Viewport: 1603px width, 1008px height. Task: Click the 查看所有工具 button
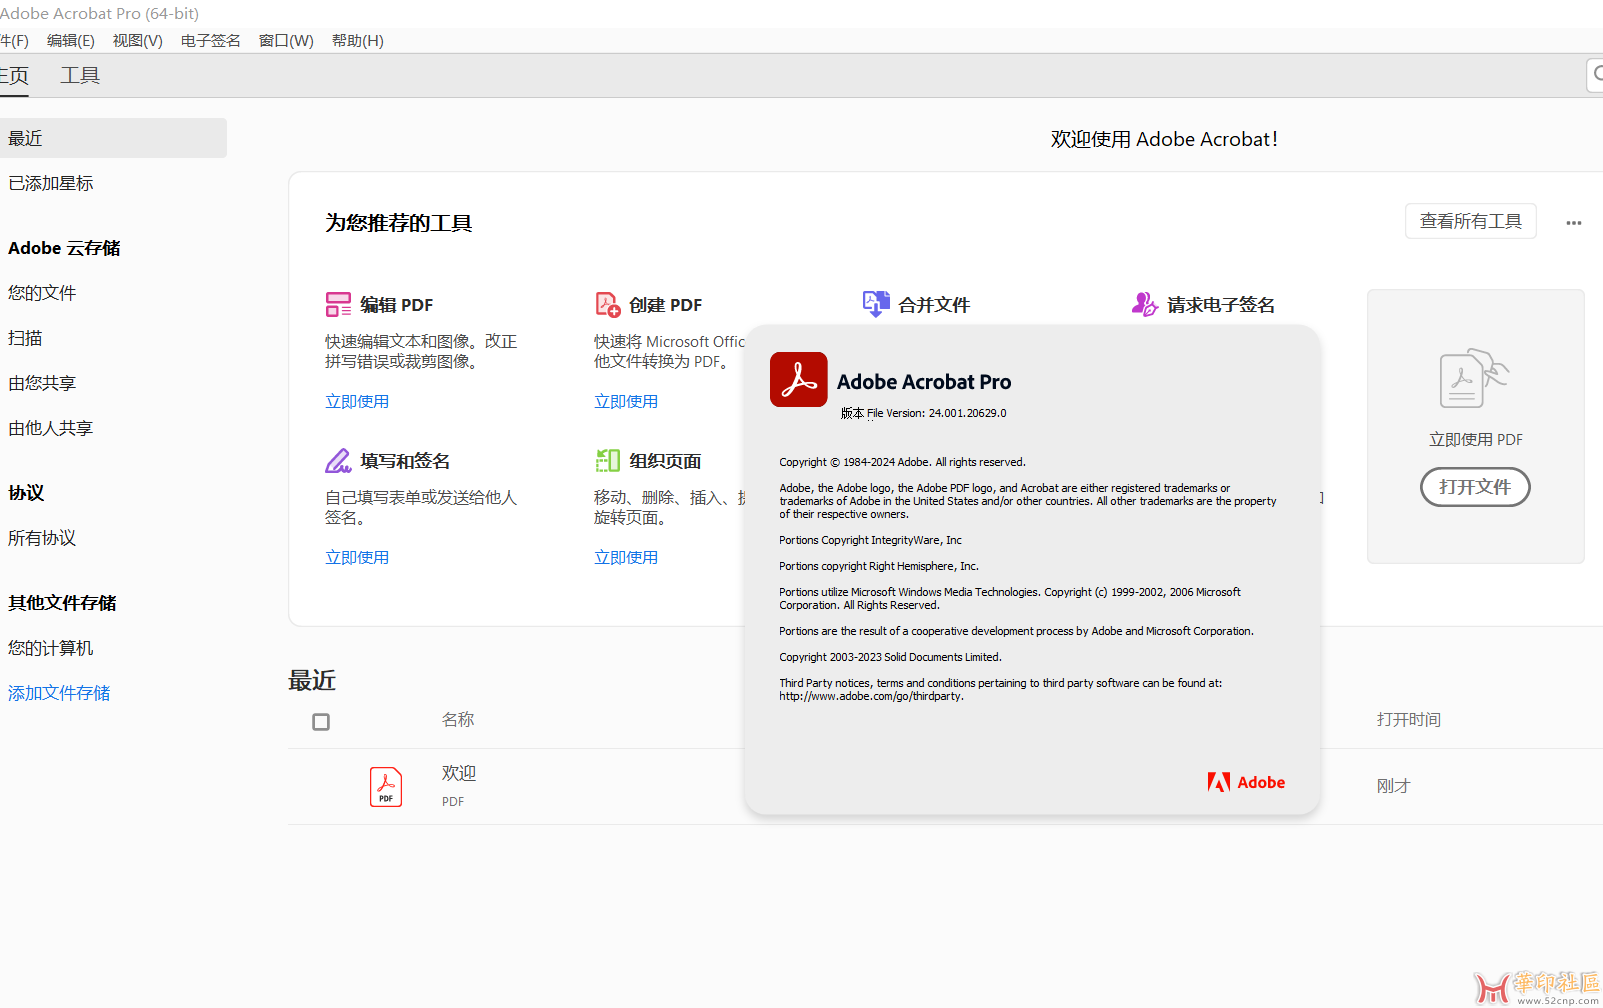pos(1471,221)
